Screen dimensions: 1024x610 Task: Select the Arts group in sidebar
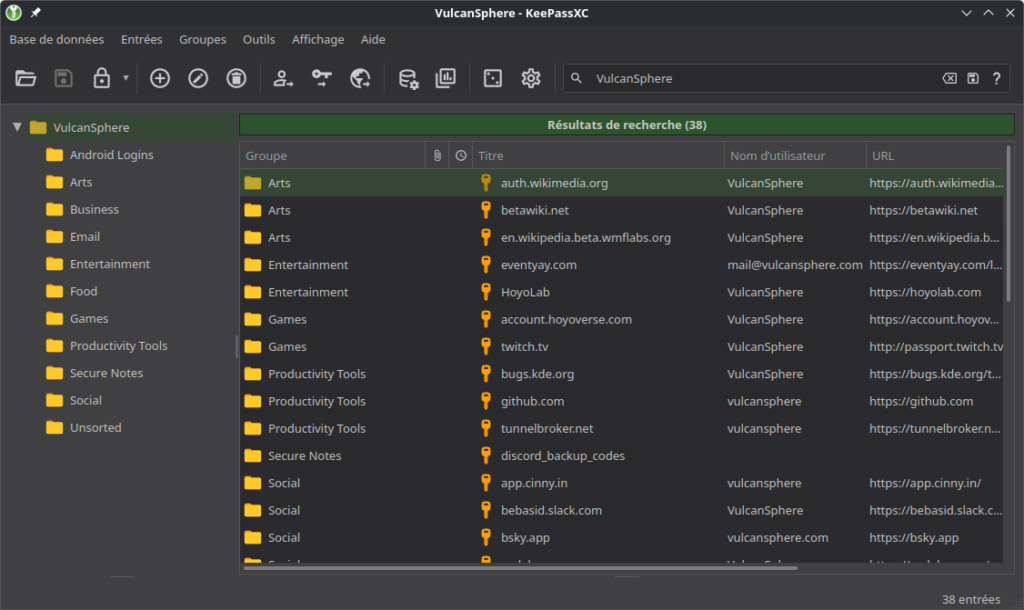coord(81,182)
